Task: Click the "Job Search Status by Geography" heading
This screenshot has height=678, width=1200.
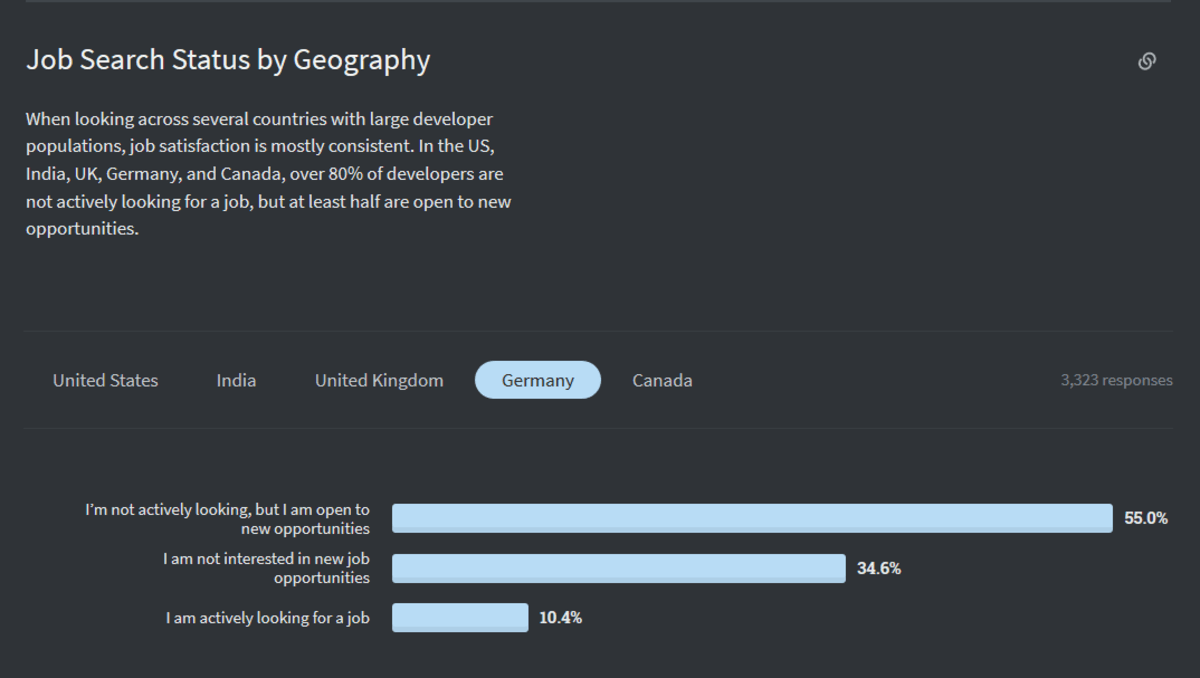Action: 228,60
